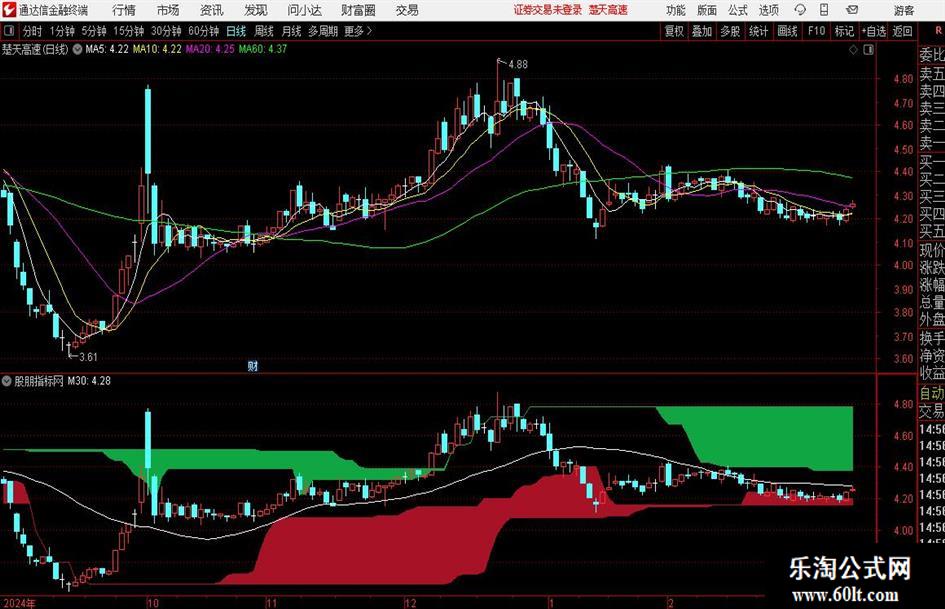Open the 资讯 menu
This screenshot has height=609, width=945.
coord(212,10)
